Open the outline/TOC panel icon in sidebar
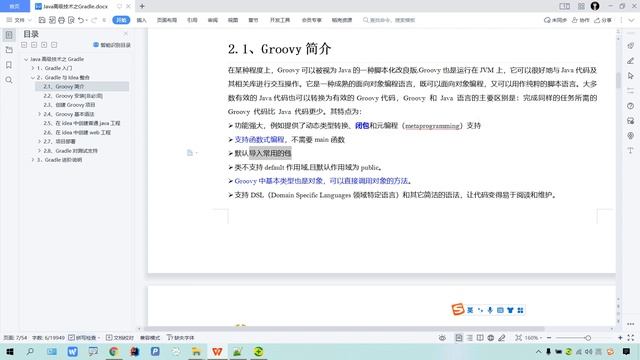 [9, 35]
